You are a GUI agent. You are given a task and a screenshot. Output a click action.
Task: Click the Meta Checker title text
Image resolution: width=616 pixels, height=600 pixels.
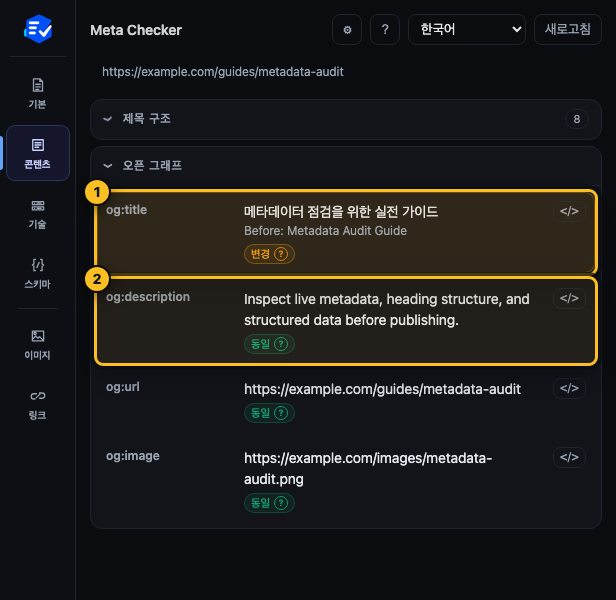(136, 30)
